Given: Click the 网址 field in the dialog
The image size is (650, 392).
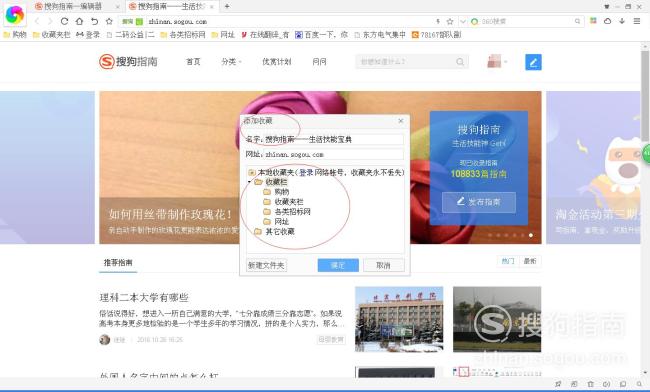Looking at the screenshot, I should [x=334, y=155].
